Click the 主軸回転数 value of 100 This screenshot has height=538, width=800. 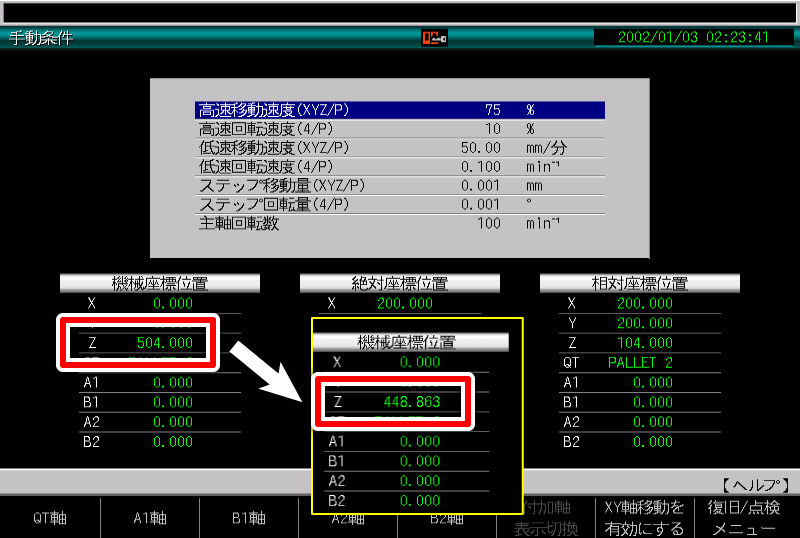coord(488,224)
